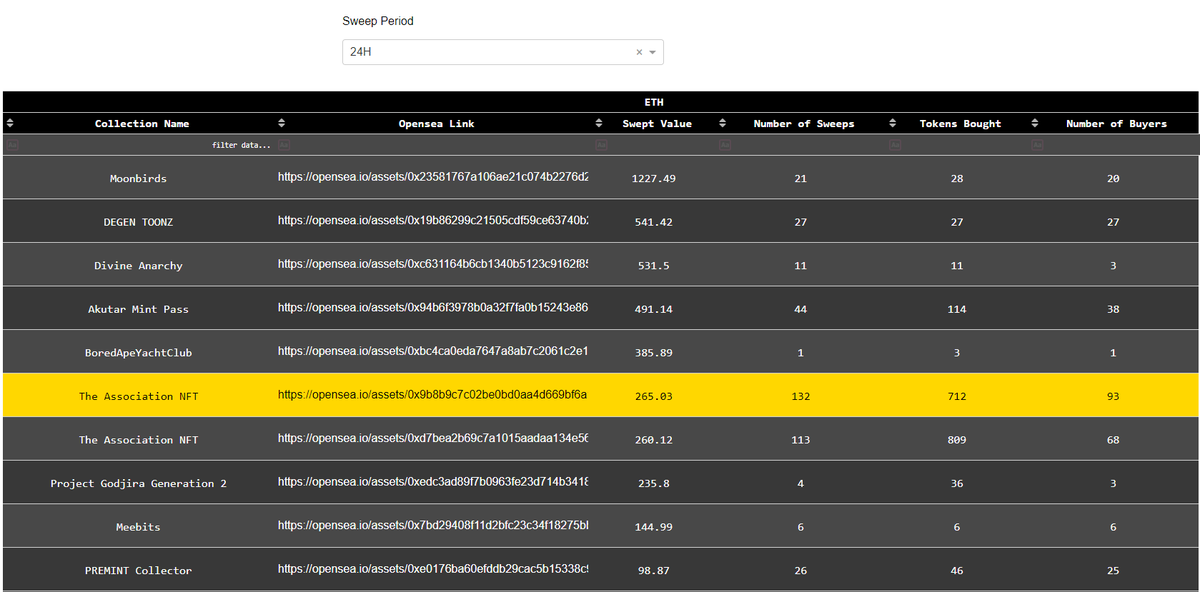Open Association NFT link starting 0xd7bea2b69
The height and width of the screenshot is (592, 1200).
[433, 438]
